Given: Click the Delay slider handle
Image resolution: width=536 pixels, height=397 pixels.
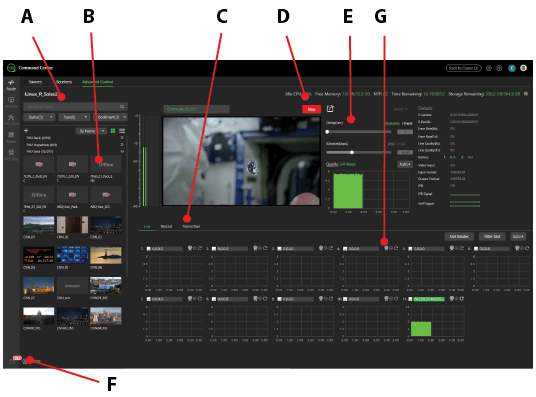Looking at the screenshot, I should [327, 132].
